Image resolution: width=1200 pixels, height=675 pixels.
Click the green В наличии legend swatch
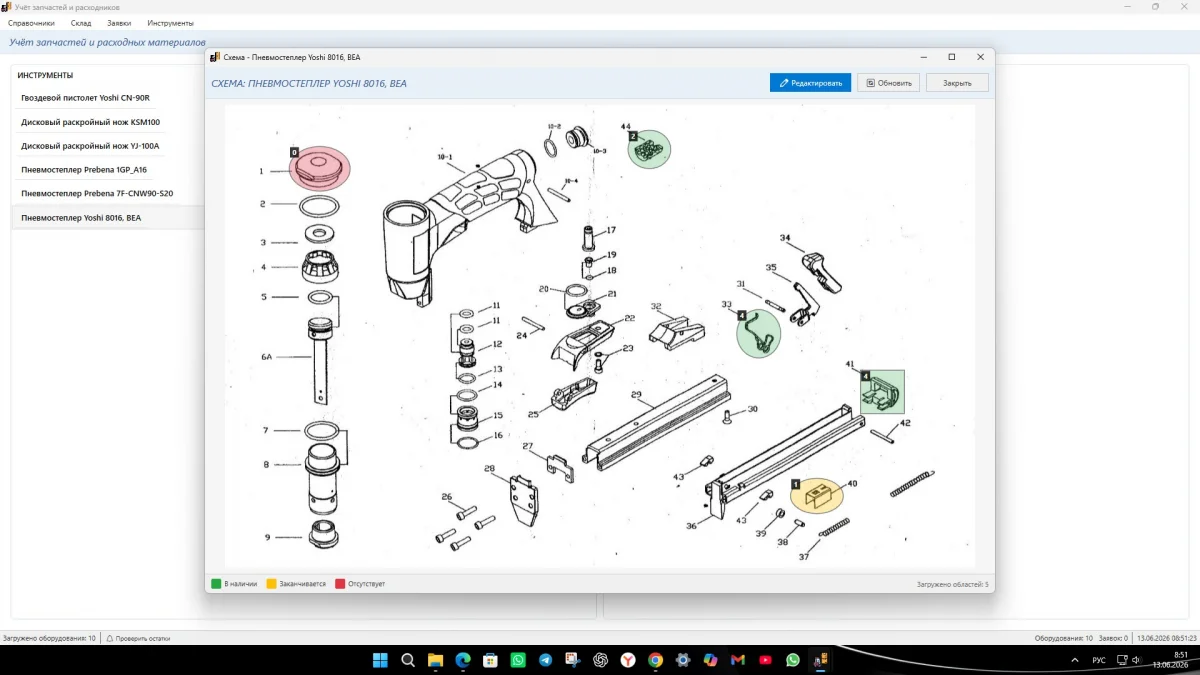click(216, 584)
